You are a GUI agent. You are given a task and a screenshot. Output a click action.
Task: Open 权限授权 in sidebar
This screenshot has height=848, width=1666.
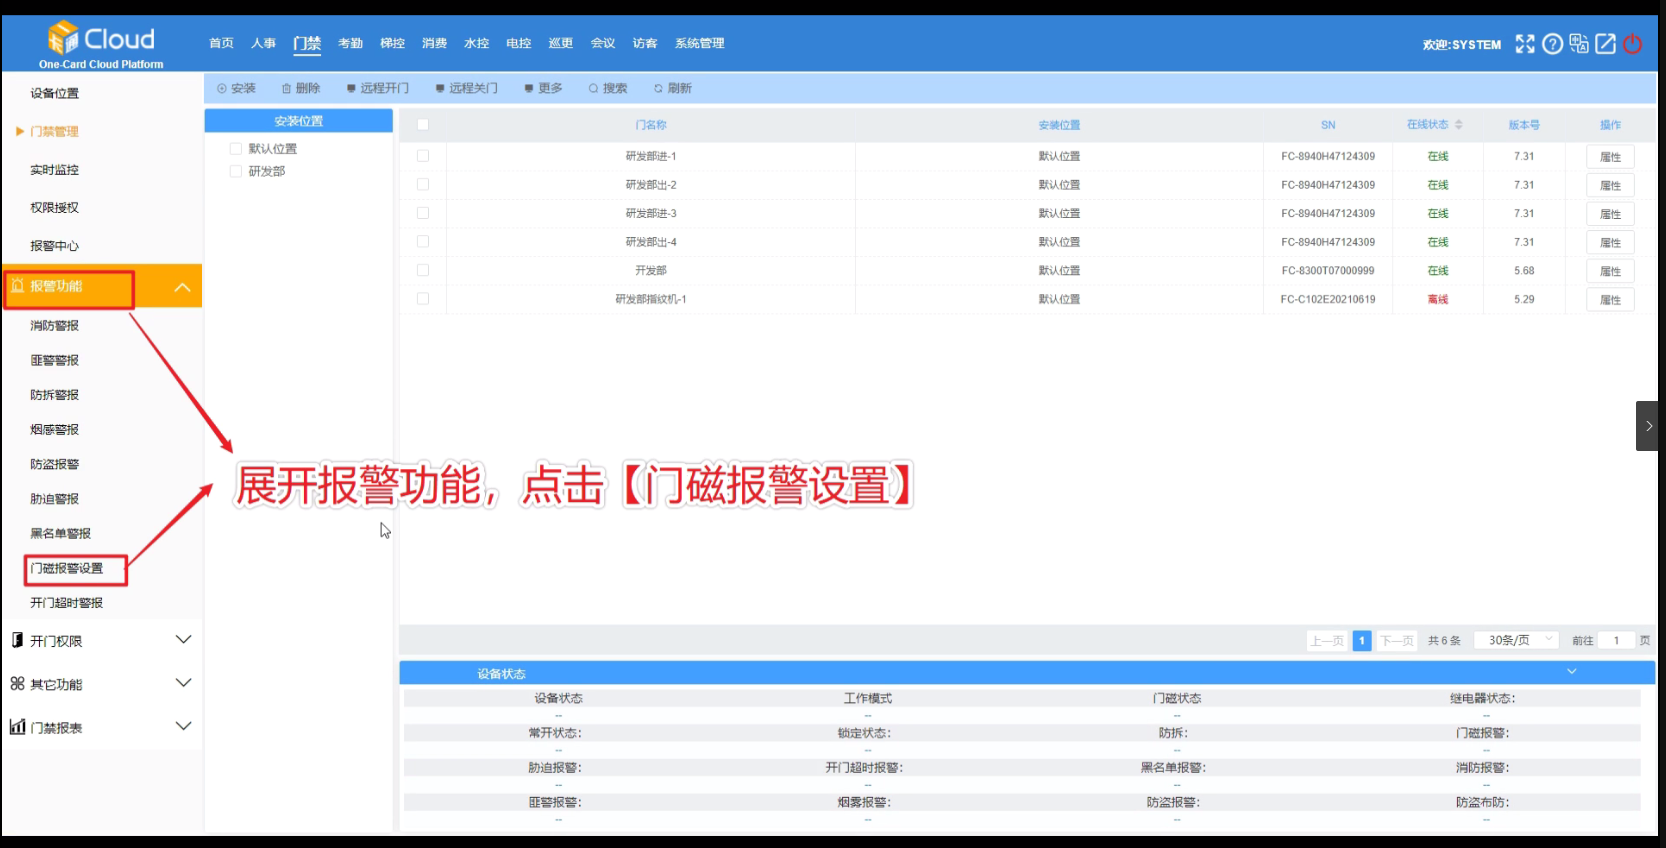pyautogui.click(x=54, y=208)
